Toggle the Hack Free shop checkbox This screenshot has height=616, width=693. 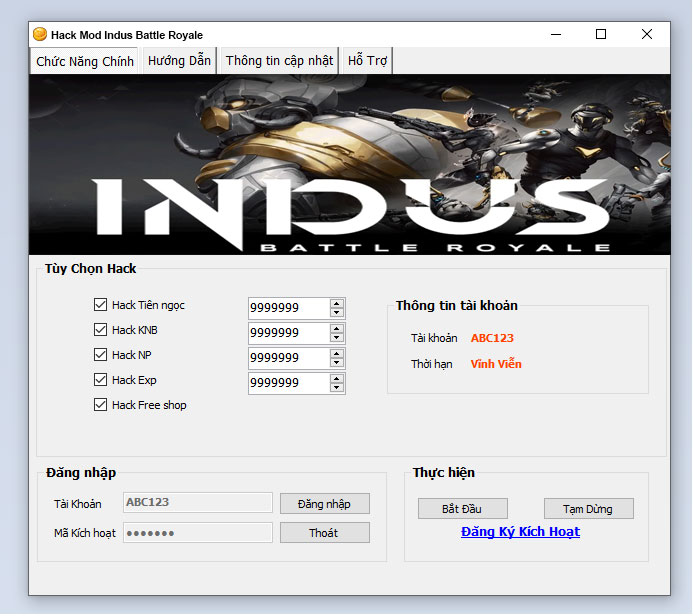100,405
